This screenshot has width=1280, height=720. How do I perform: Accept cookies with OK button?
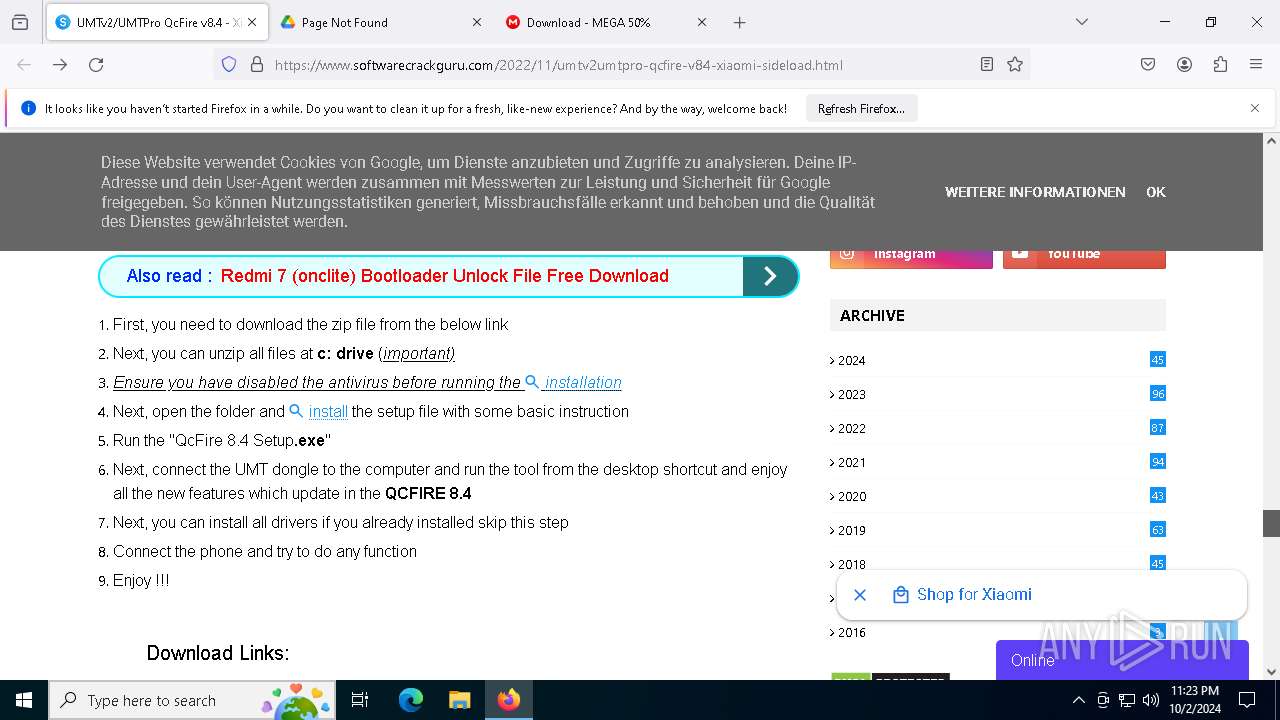(x=1156, y=192)
